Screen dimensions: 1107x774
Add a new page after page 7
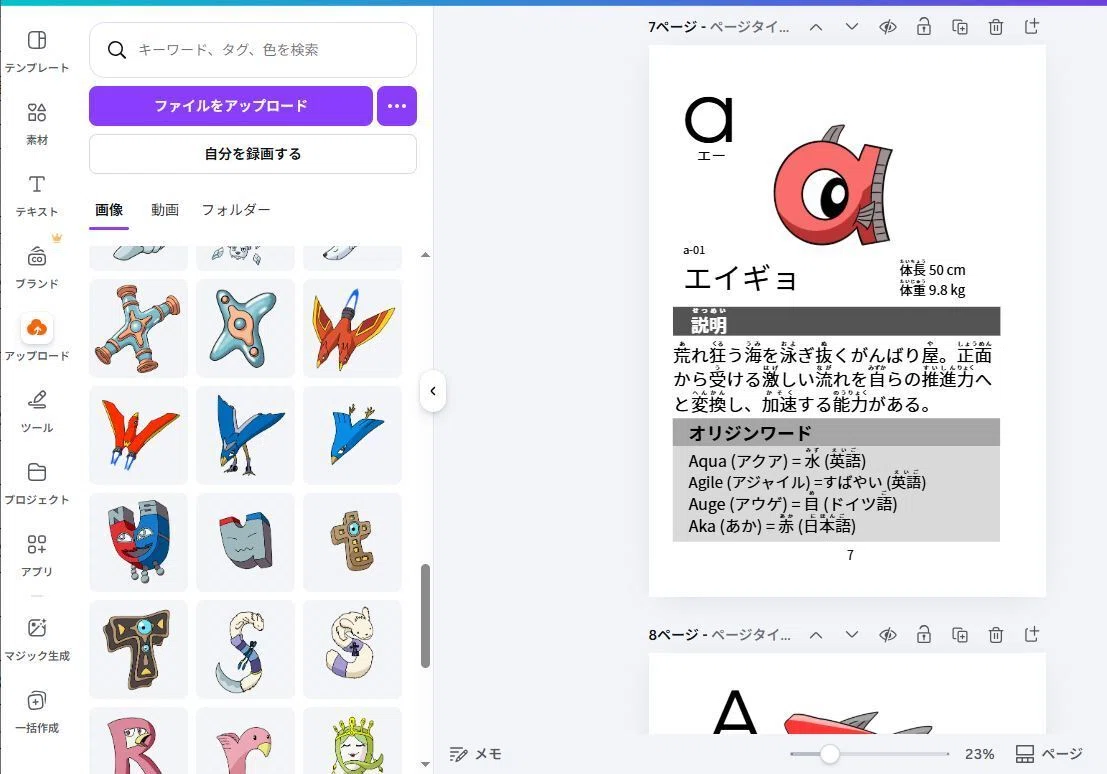coord(1031,27)
